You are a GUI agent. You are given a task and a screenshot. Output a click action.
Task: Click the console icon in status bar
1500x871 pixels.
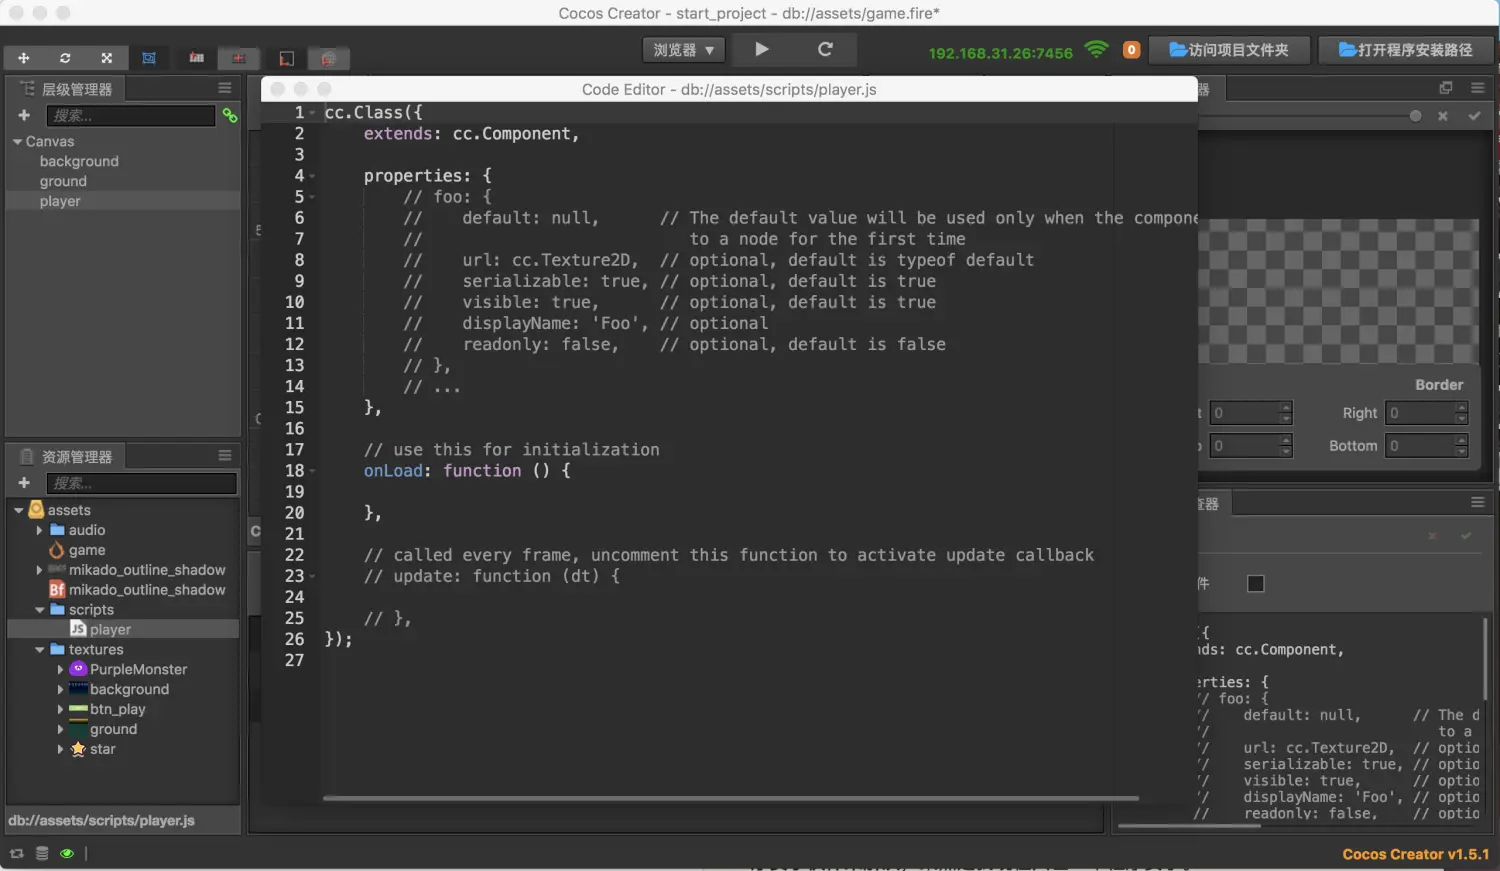click(x=16, y=853)
